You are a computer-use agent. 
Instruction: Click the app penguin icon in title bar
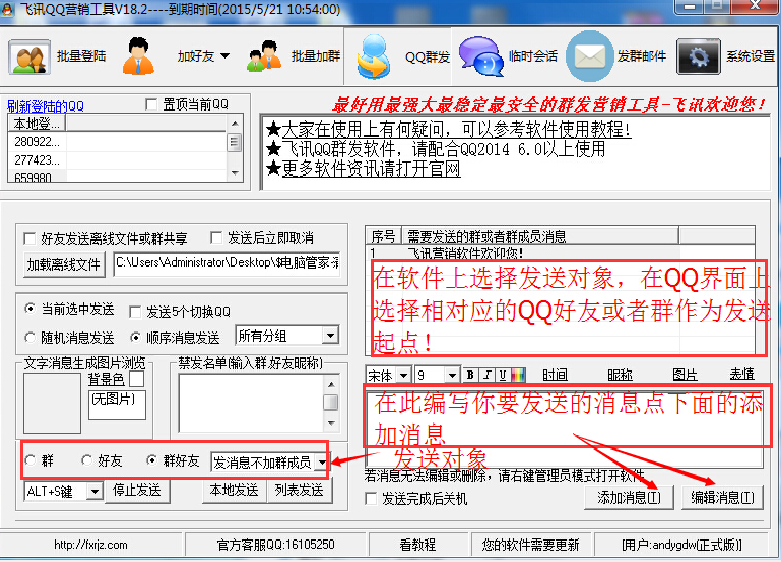point(7,9)
